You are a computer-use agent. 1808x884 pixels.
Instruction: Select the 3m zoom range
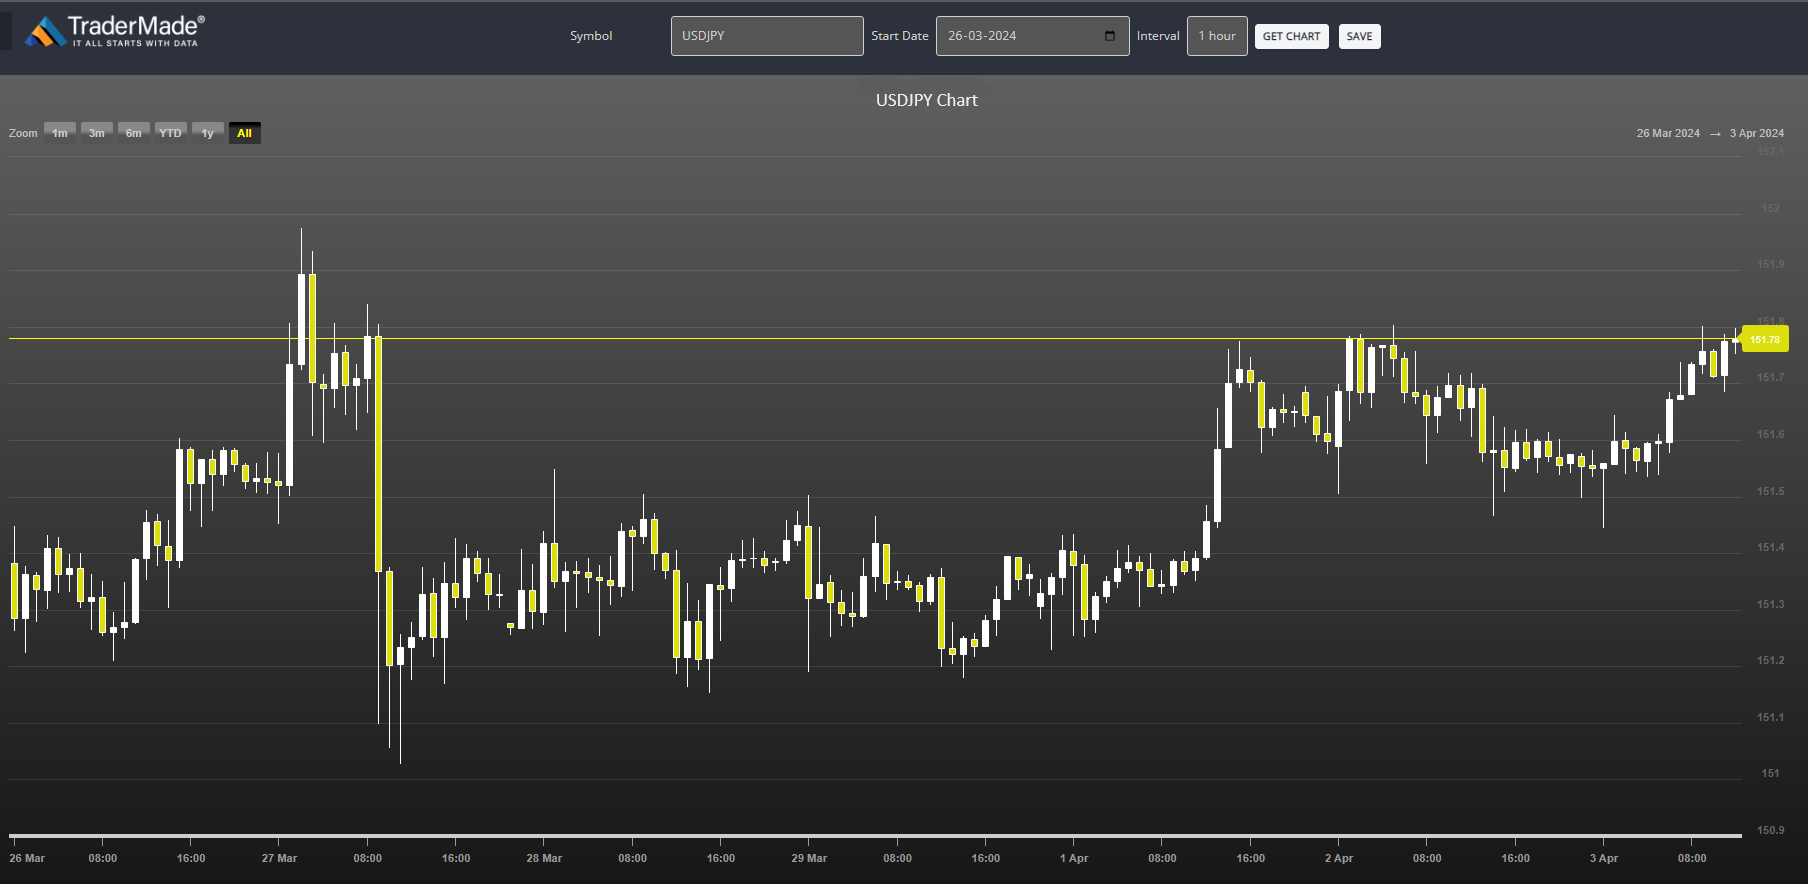click(x=96, y=133)
